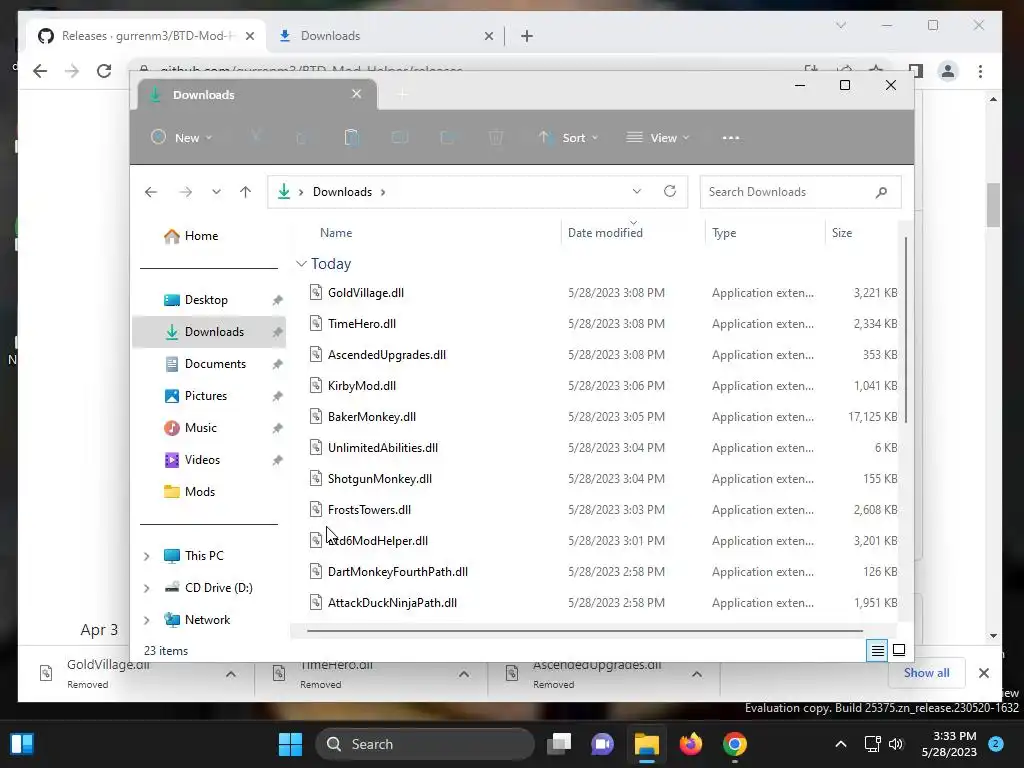The height and width of the screenshot is (768, 1024).
Task: Open recent locations chevron dropdown
Action: [x=216, y=192]
